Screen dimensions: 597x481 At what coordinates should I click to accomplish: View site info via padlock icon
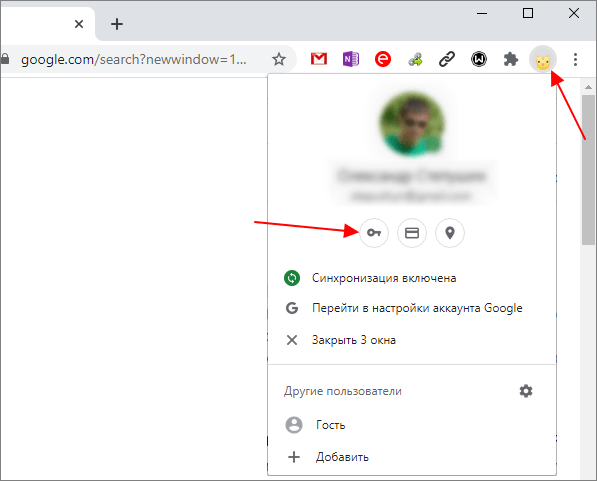tap(5, 59)
